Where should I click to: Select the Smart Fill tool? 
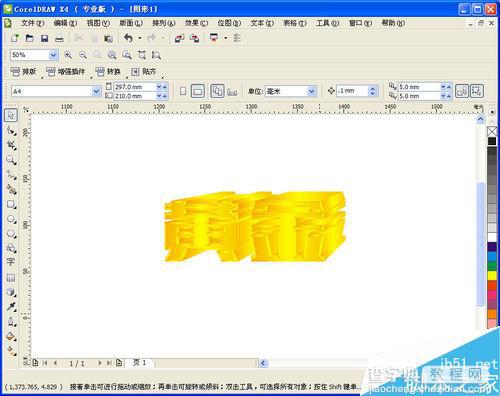11,189
